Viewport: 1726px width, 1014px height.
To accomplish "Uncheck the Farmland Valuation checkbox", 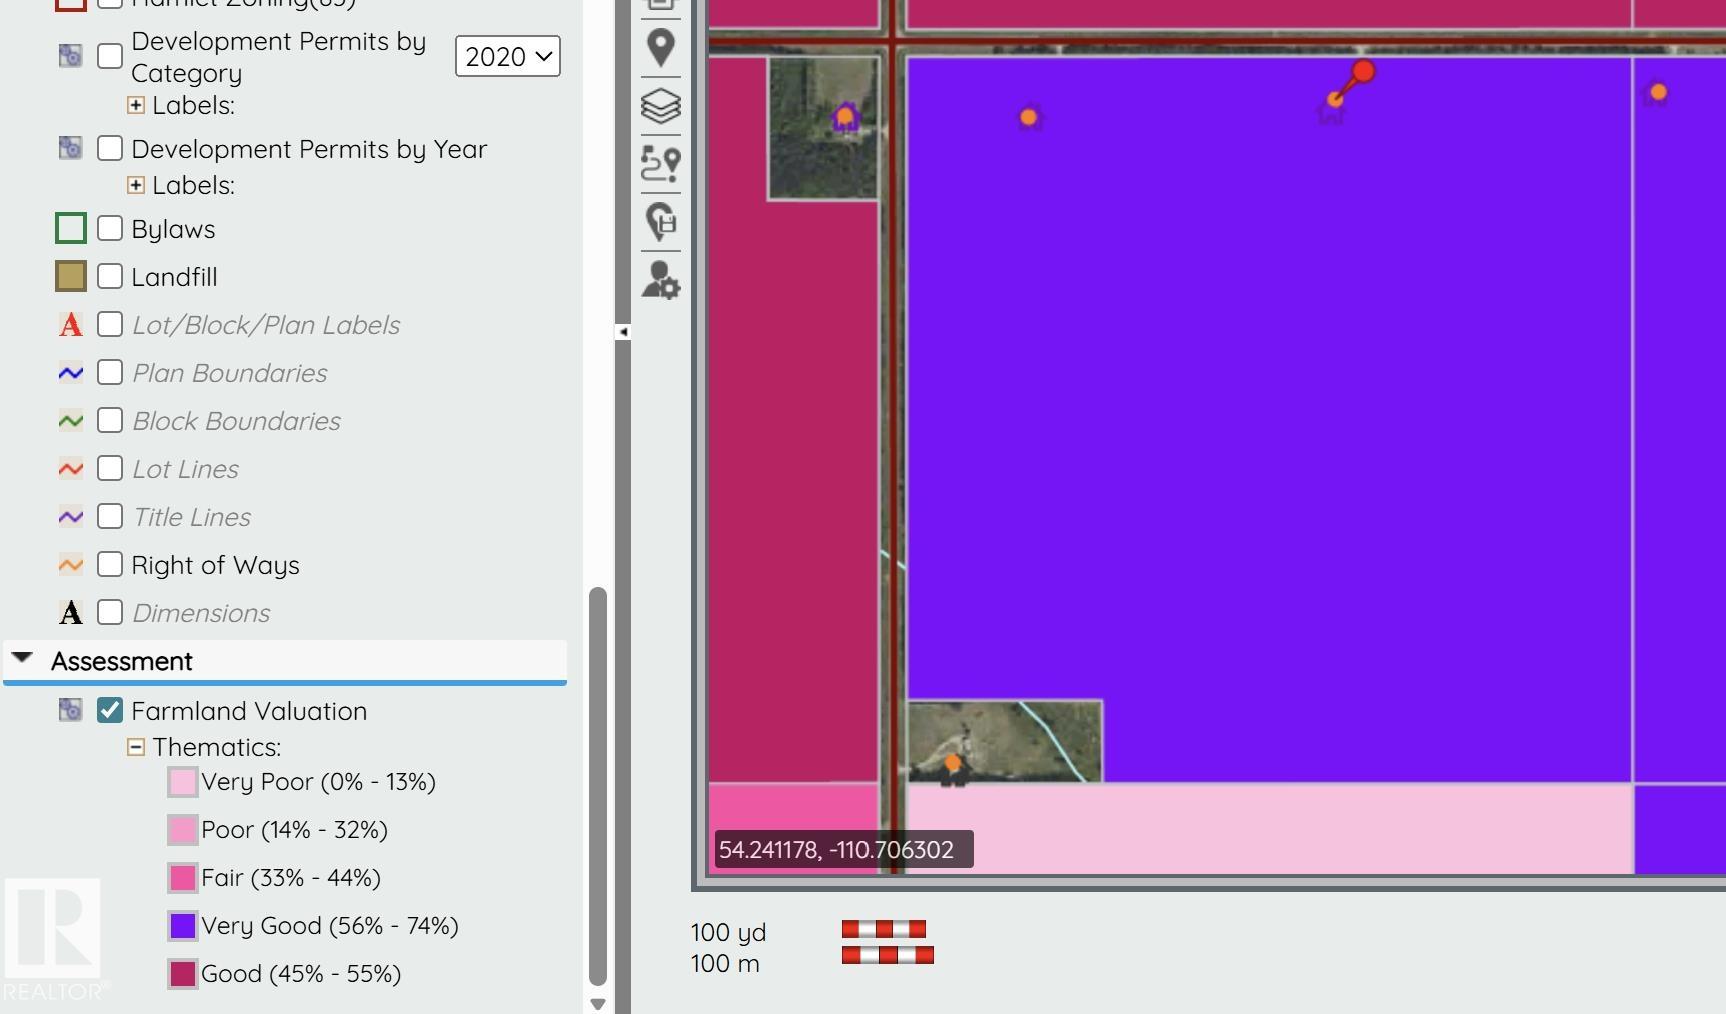I will pyautogui.click(x=110, y=710).
